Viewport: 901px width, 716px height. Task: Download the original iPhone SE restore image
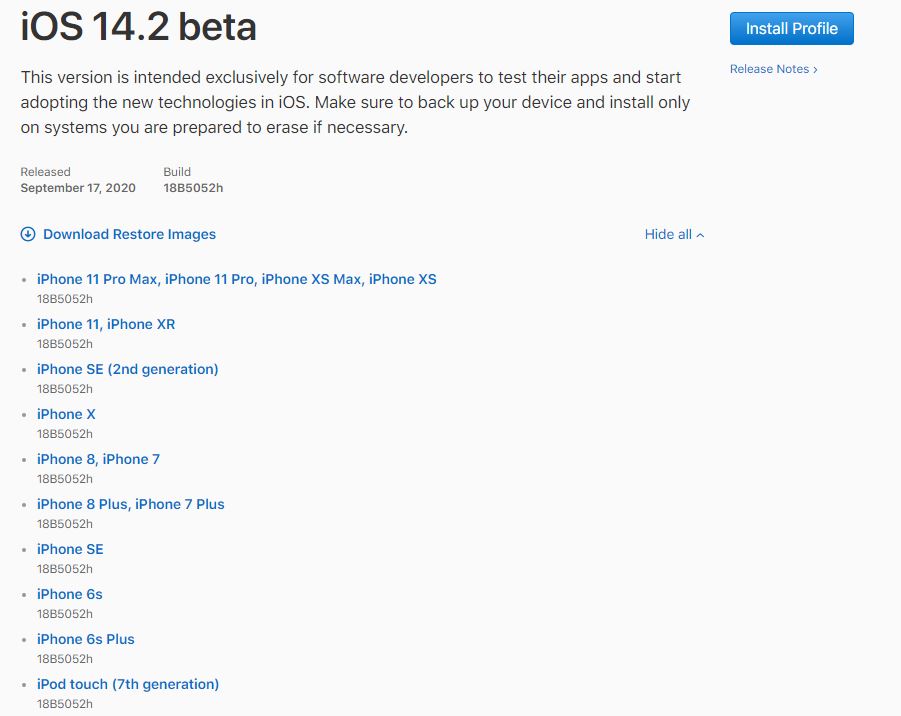pos(70,549)
